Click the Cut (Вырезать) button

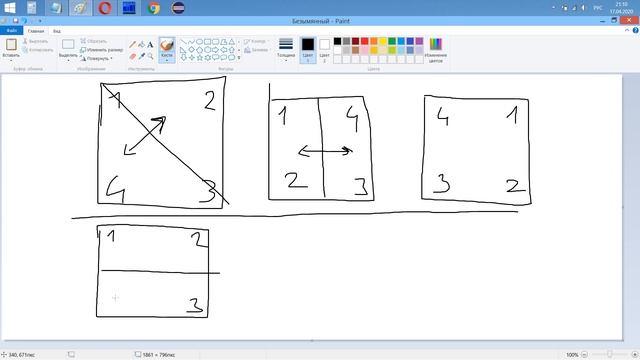tap(35, 41)
